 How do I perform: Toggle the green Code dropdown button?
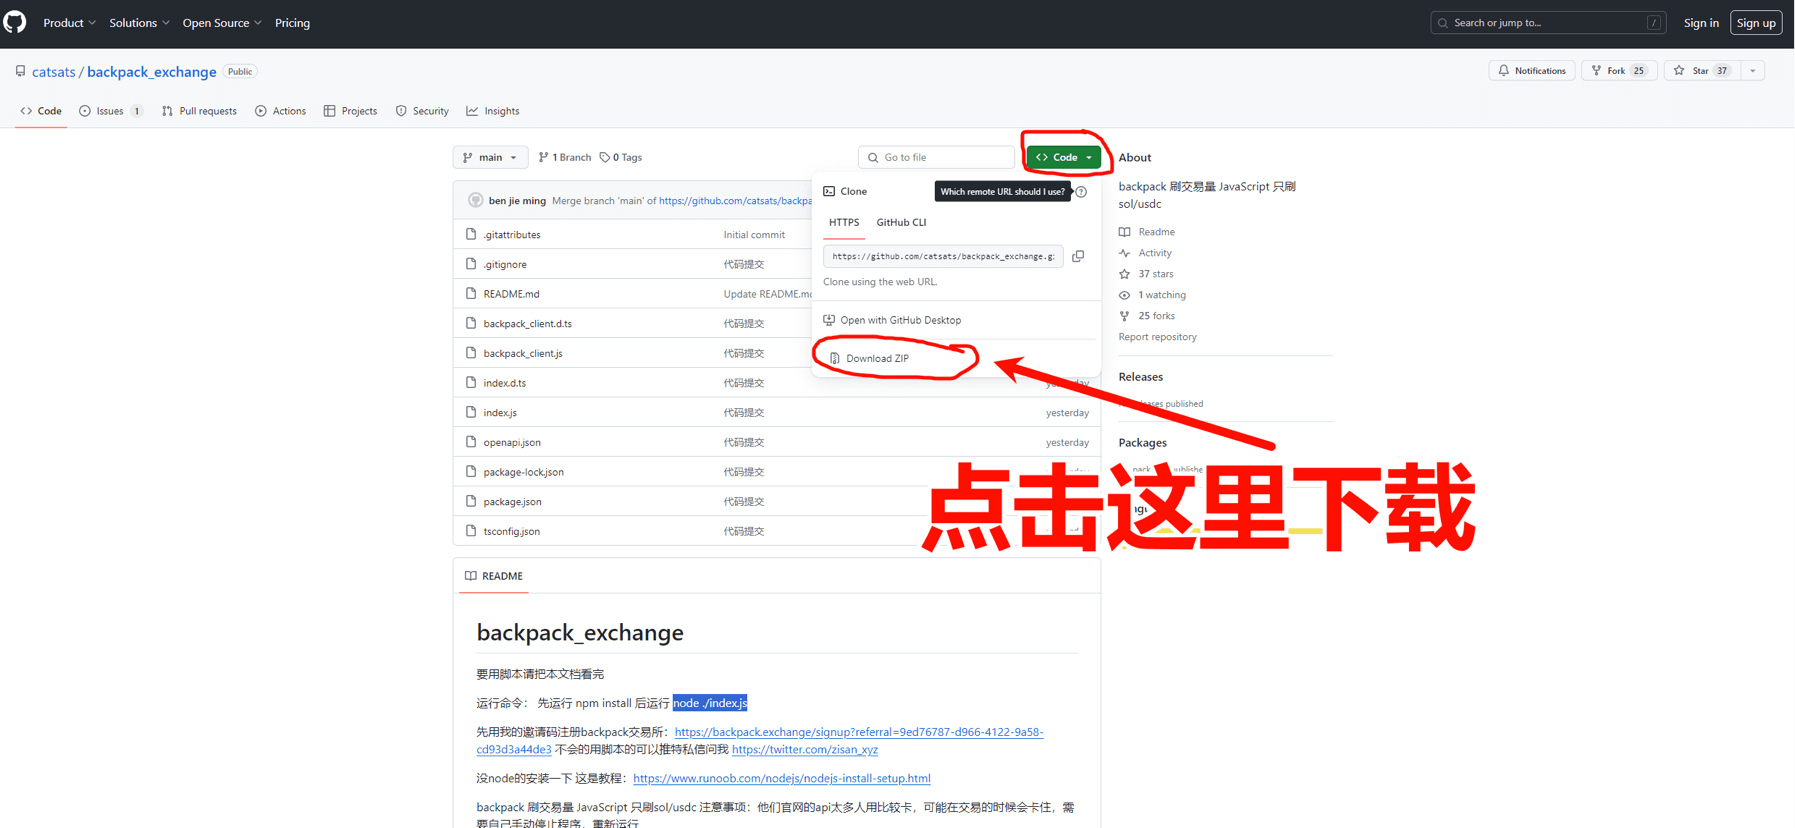click(x=1063, y=157)
